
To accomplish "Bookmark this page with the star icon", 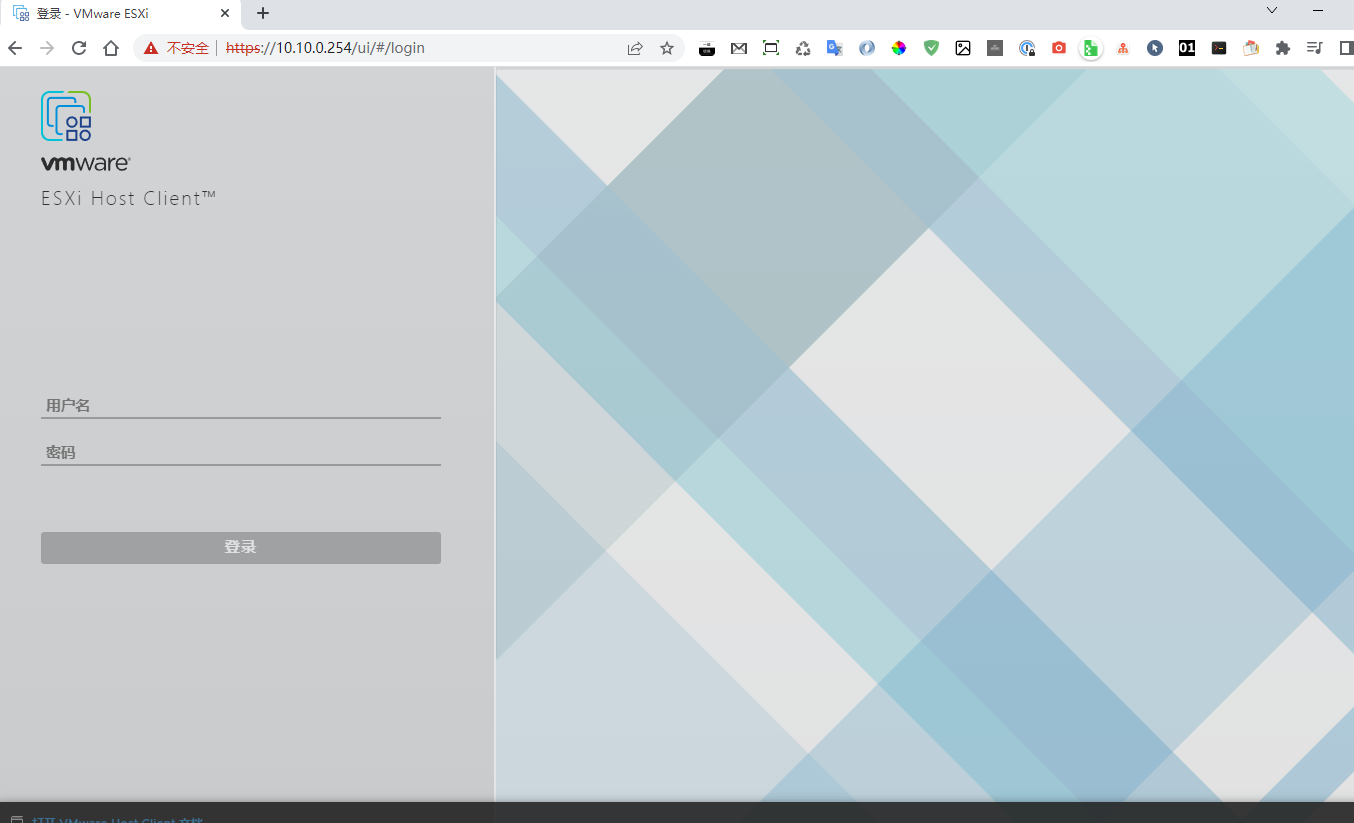I will pyautogui.click(x=667, y=48).
